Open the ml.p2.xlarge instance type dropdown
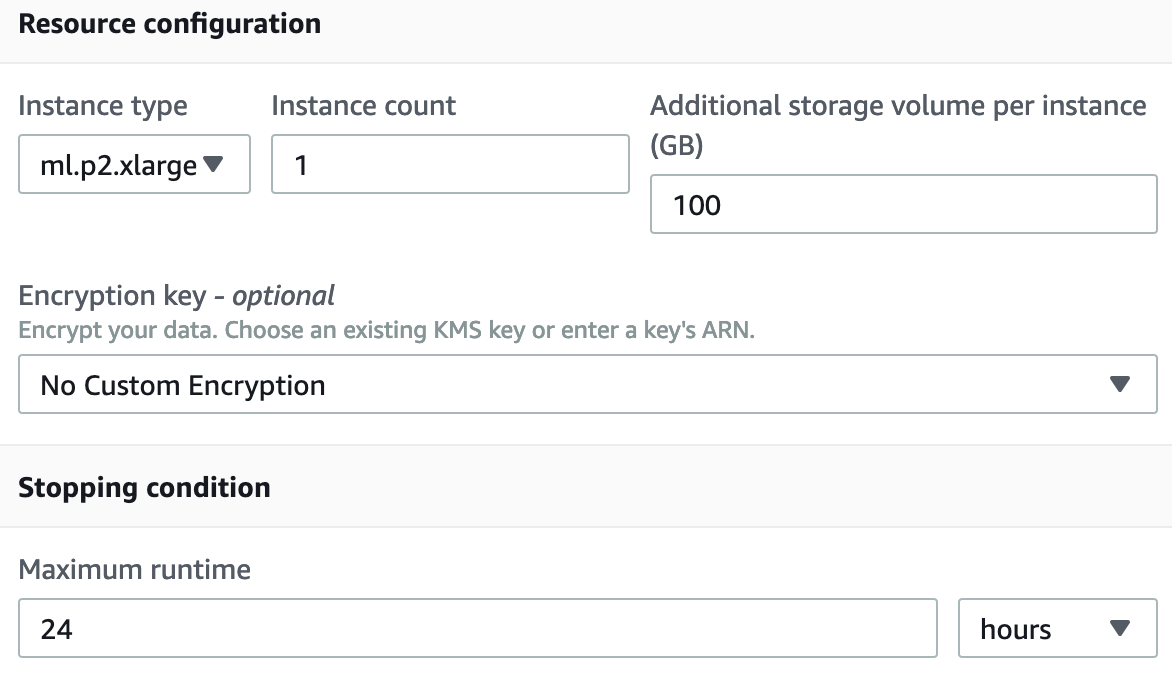The width and height of the screenshot is (1172, 674). tap(134, 164)
